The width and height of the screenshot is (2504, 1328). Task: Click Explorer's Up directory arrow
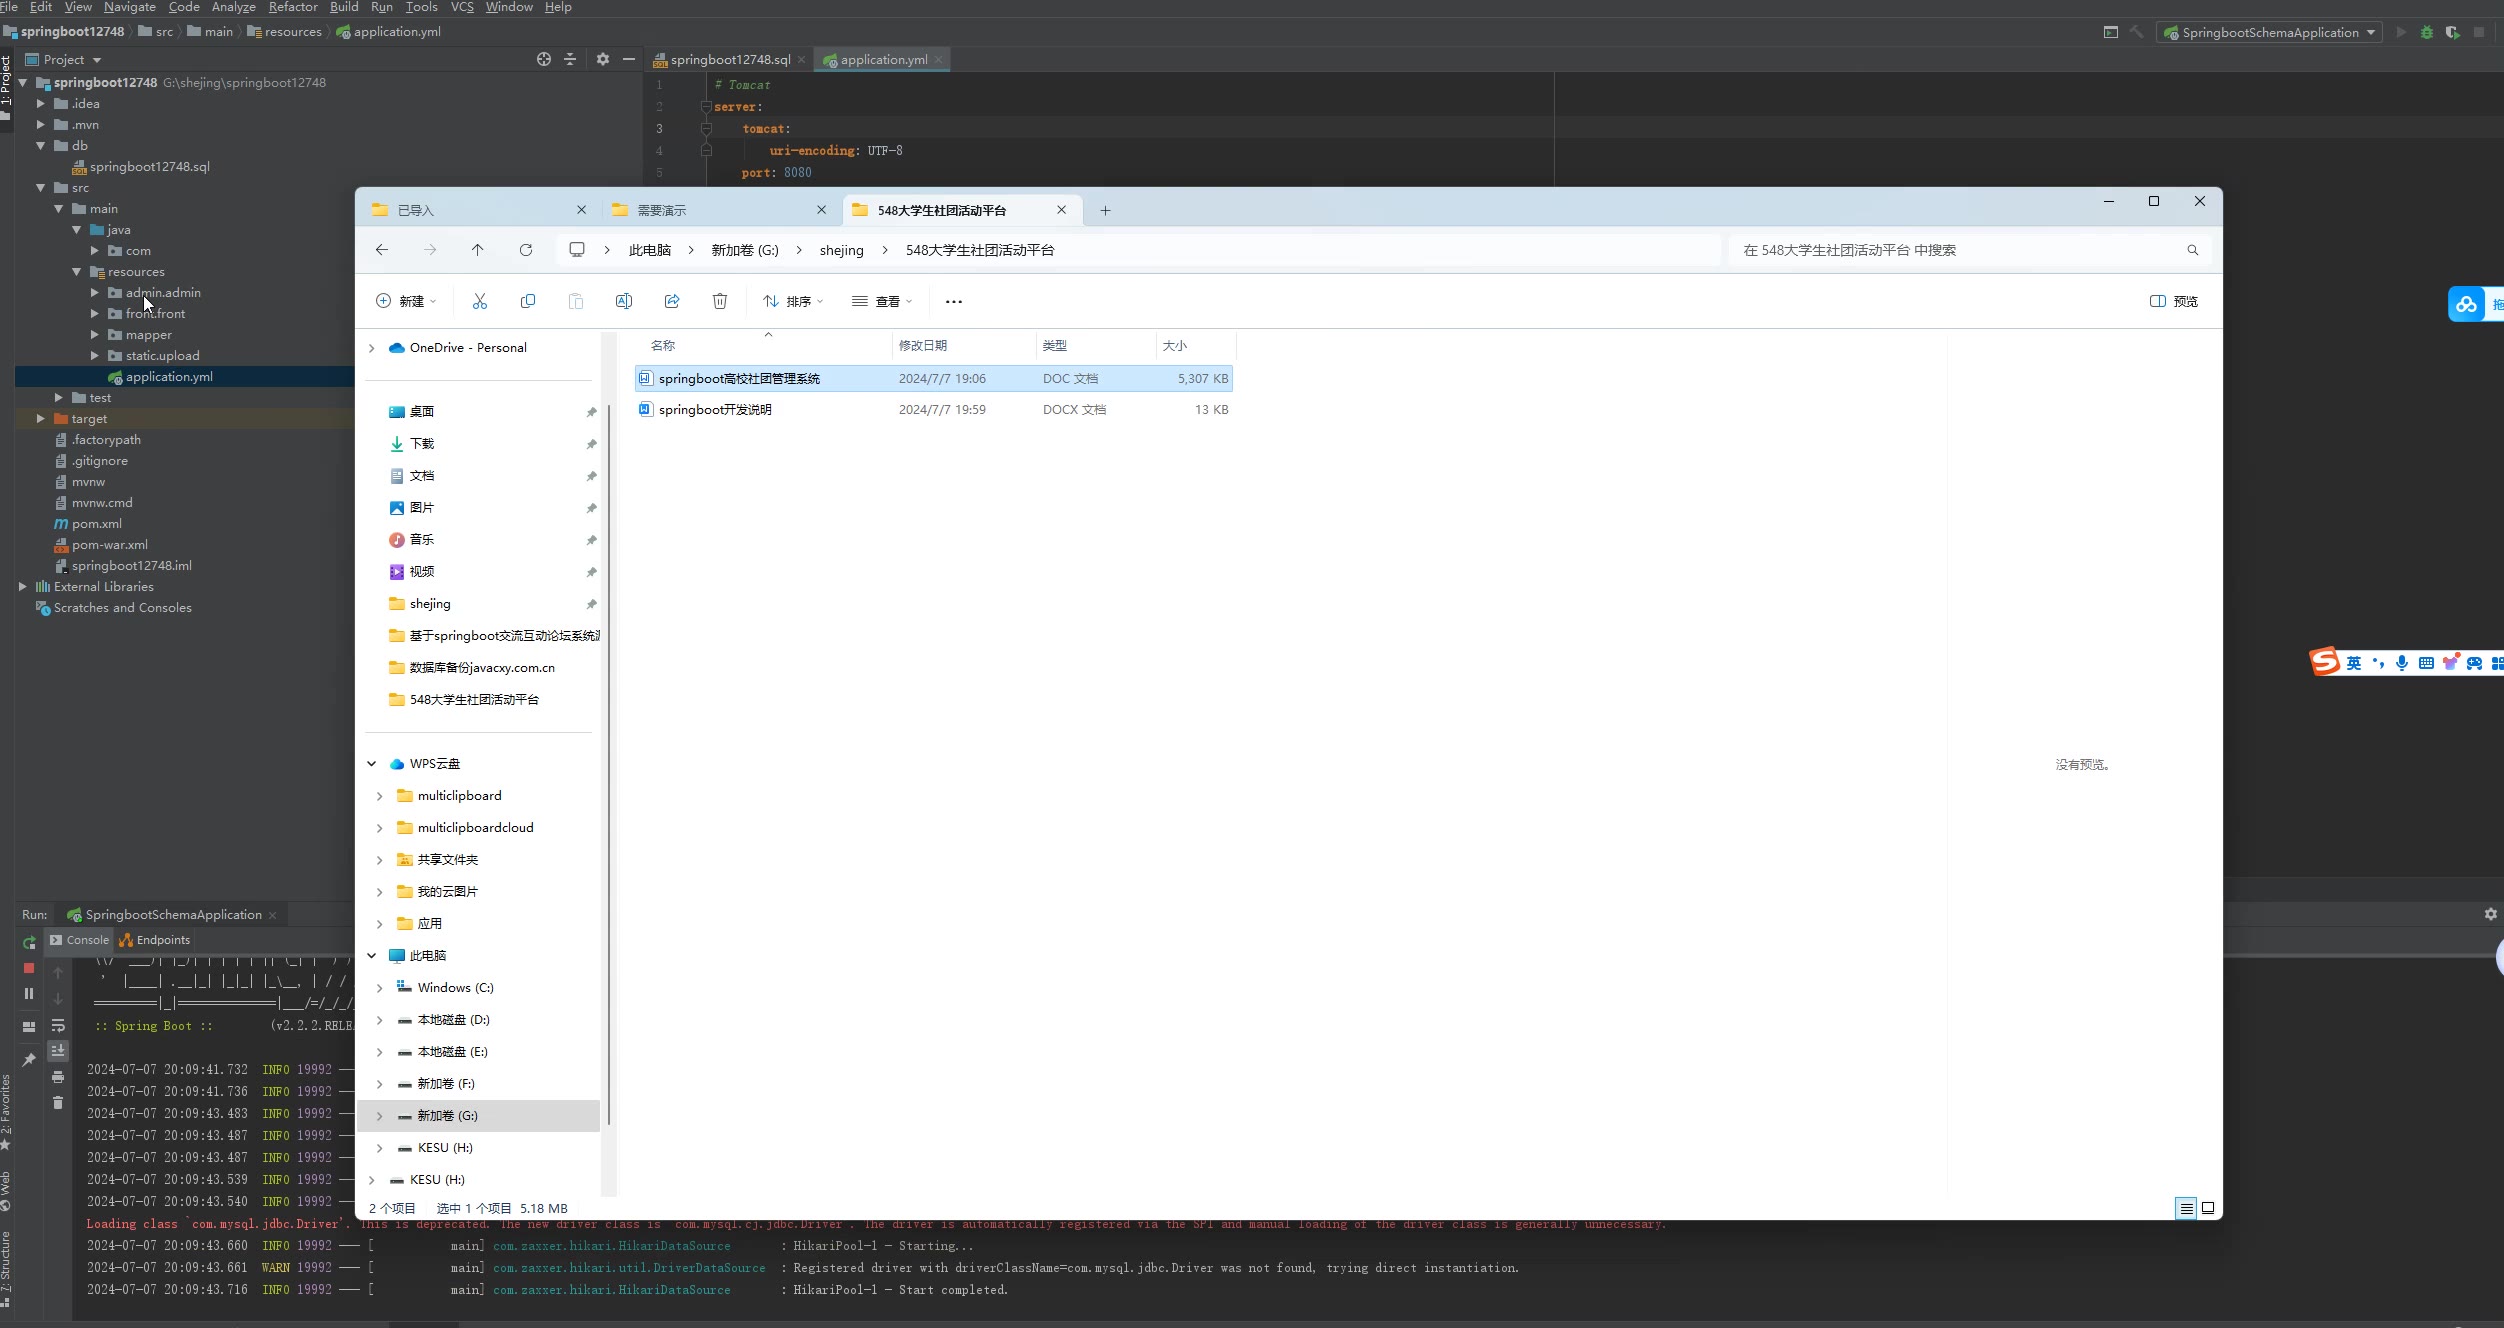pyautogui.click(x=478, y=250)
